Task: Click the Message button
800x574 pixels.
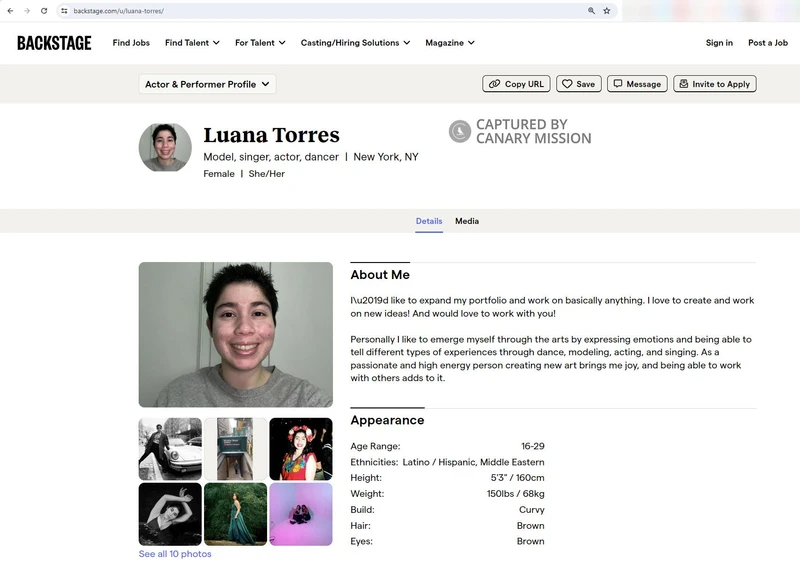Action: click(637, 84)
